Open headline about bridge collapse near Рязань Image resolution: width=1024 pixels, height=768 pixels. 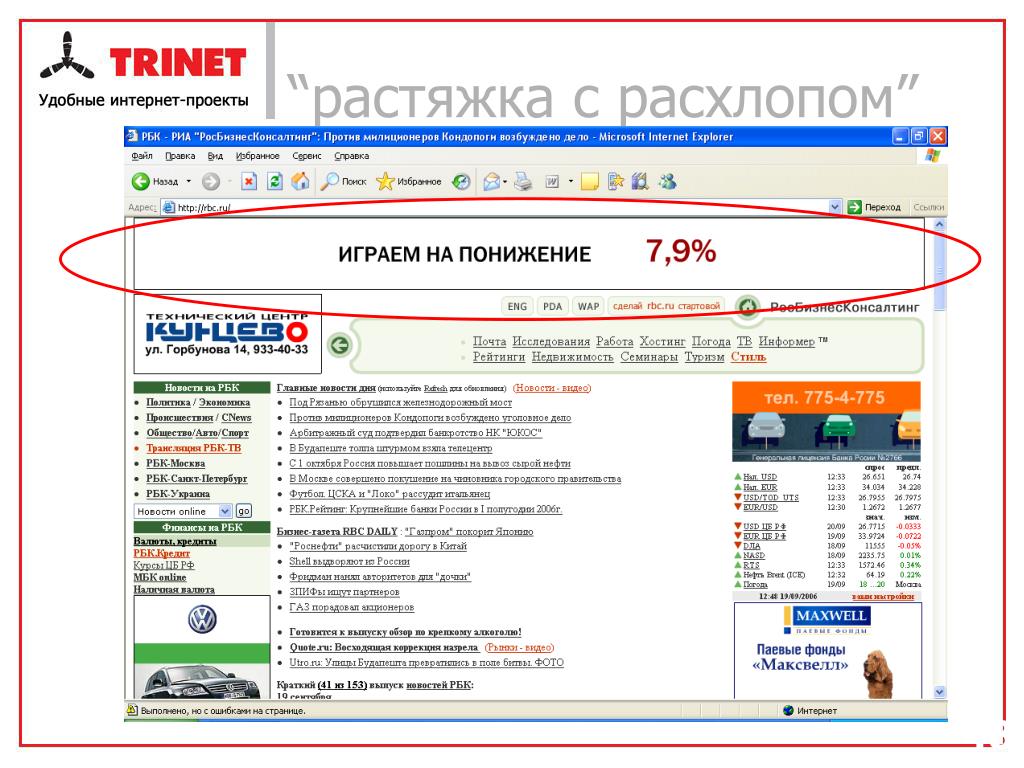tap(400, 402)
